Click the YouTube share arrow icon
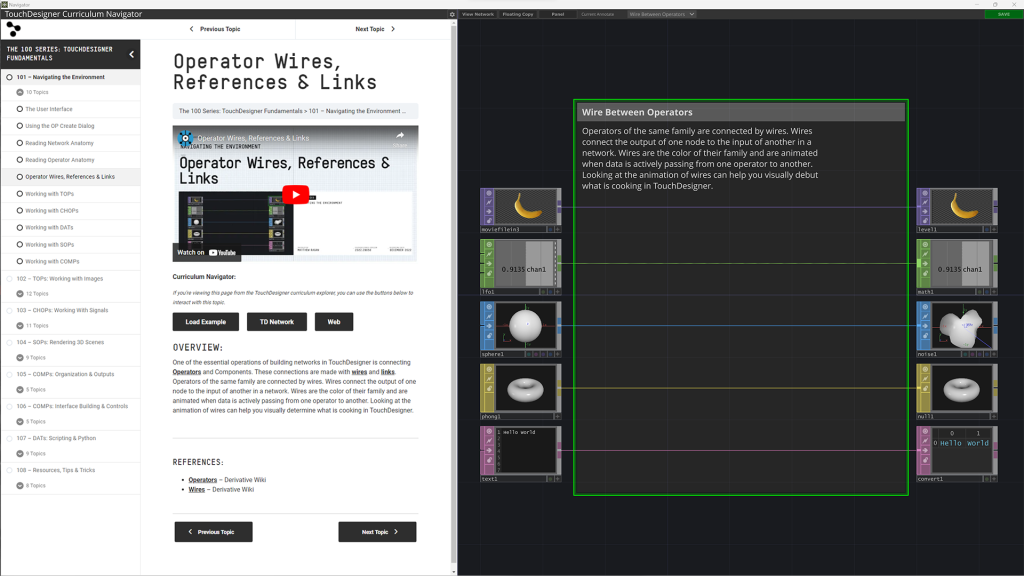This screenshot has width=1024, height=576. point(400,136)
